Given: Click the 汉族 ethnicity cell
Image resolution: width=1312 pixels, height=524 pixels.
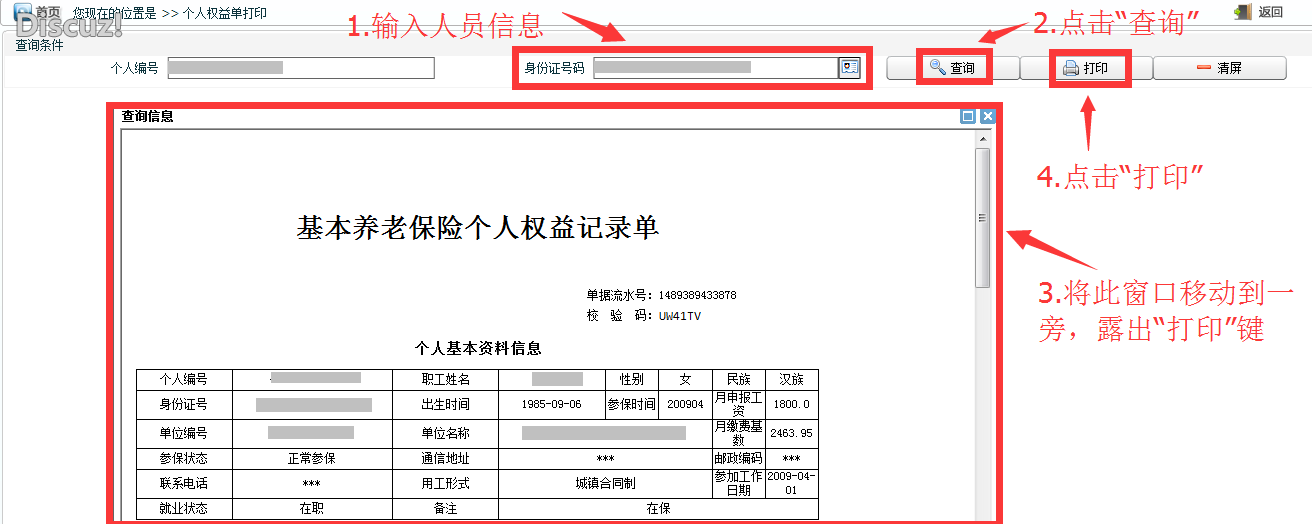Looking at the screenshot, I should [791, 379].
